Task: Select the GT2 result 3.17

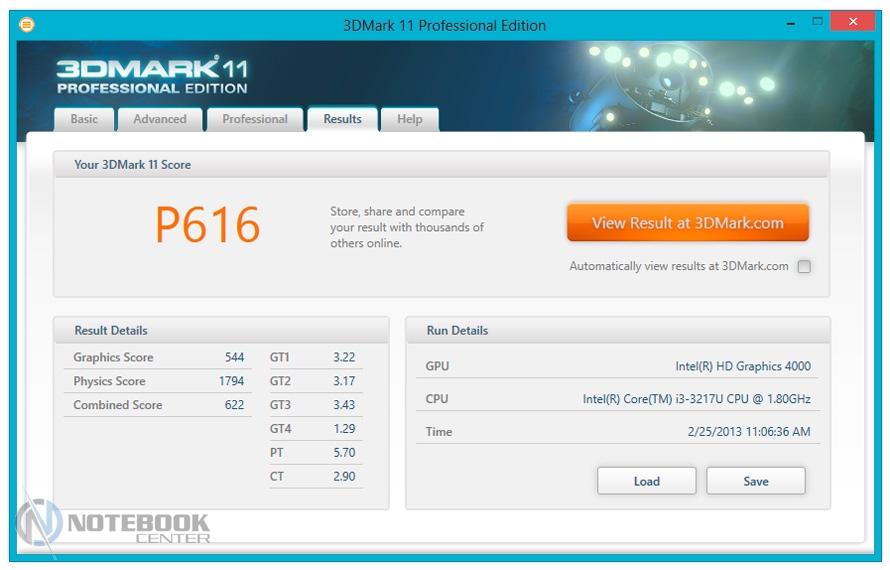Action: pyautogui.click(x=344, y=381)
